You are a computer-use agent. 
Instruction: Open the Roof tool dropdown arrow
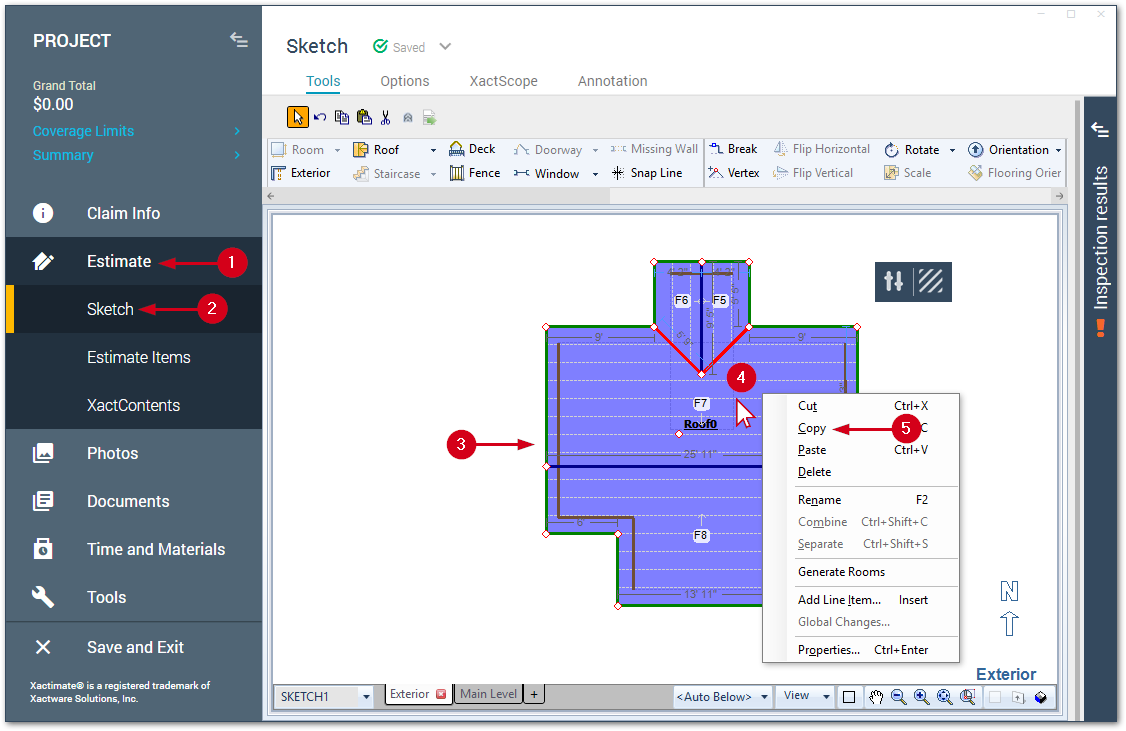(433, 150)
